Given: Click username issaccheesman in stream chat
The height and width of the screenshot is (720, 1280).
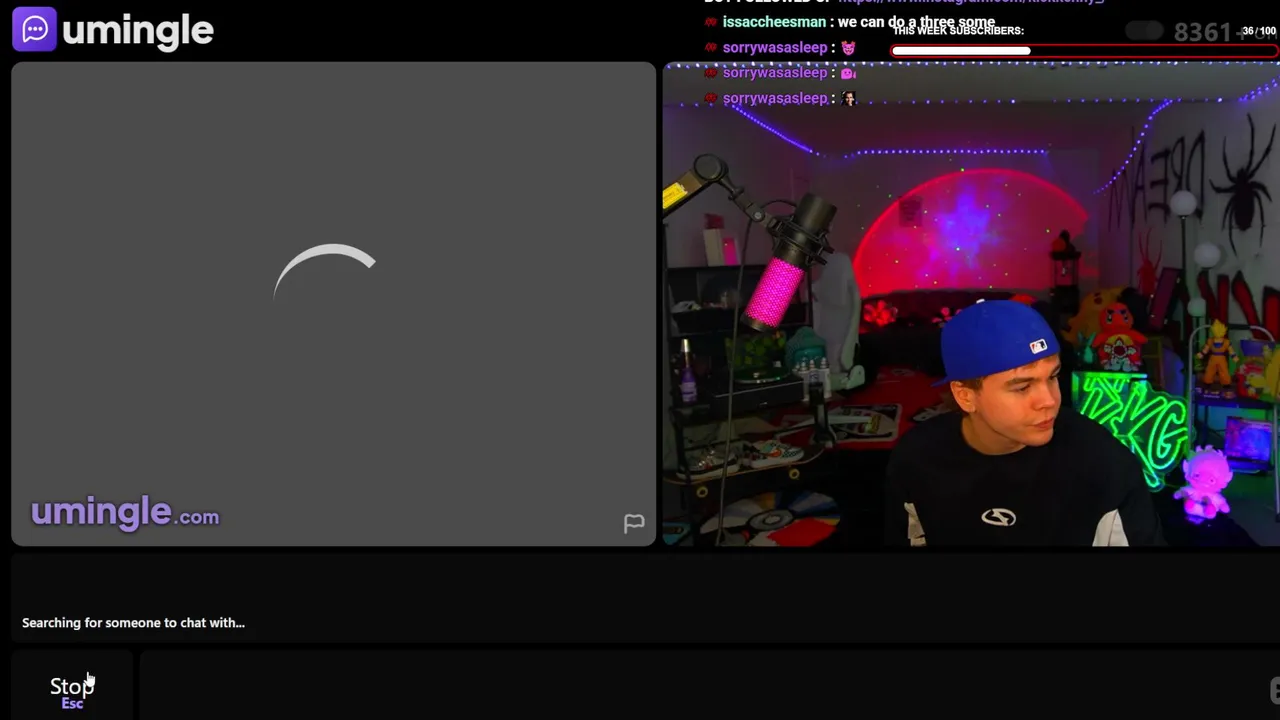Looking at the screenshot, I should coord(774,22).
